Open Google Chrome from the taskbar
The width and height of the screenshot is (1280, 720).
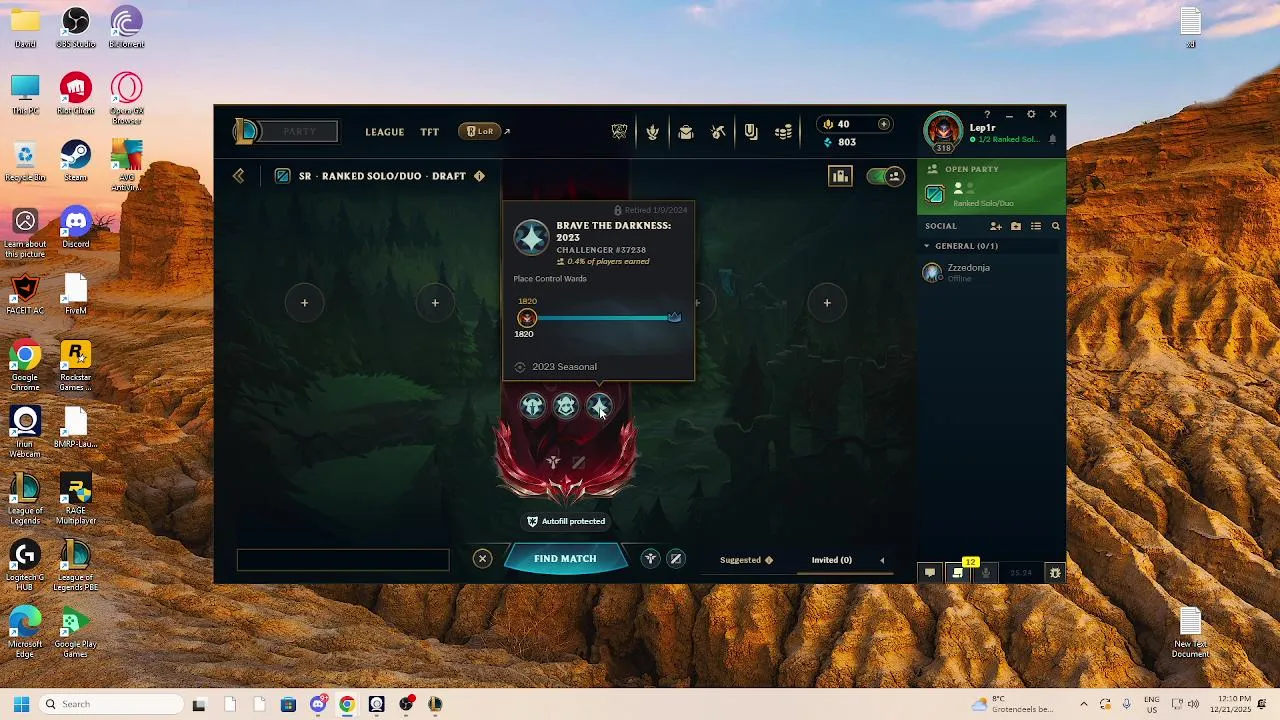pyautogui.click(x=347, y=704)
